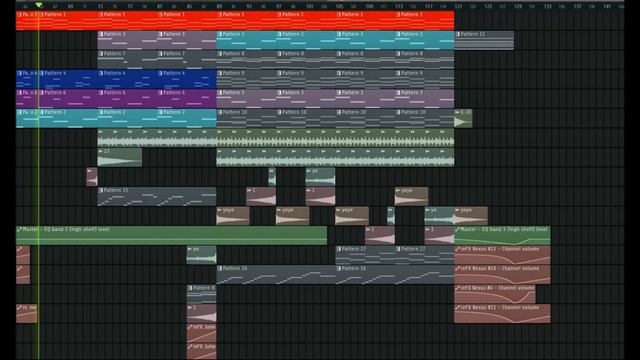This screenshot has width=640, height=360.
Task: Select the ya audio clip at bar 101
Action: click(320, 177)
